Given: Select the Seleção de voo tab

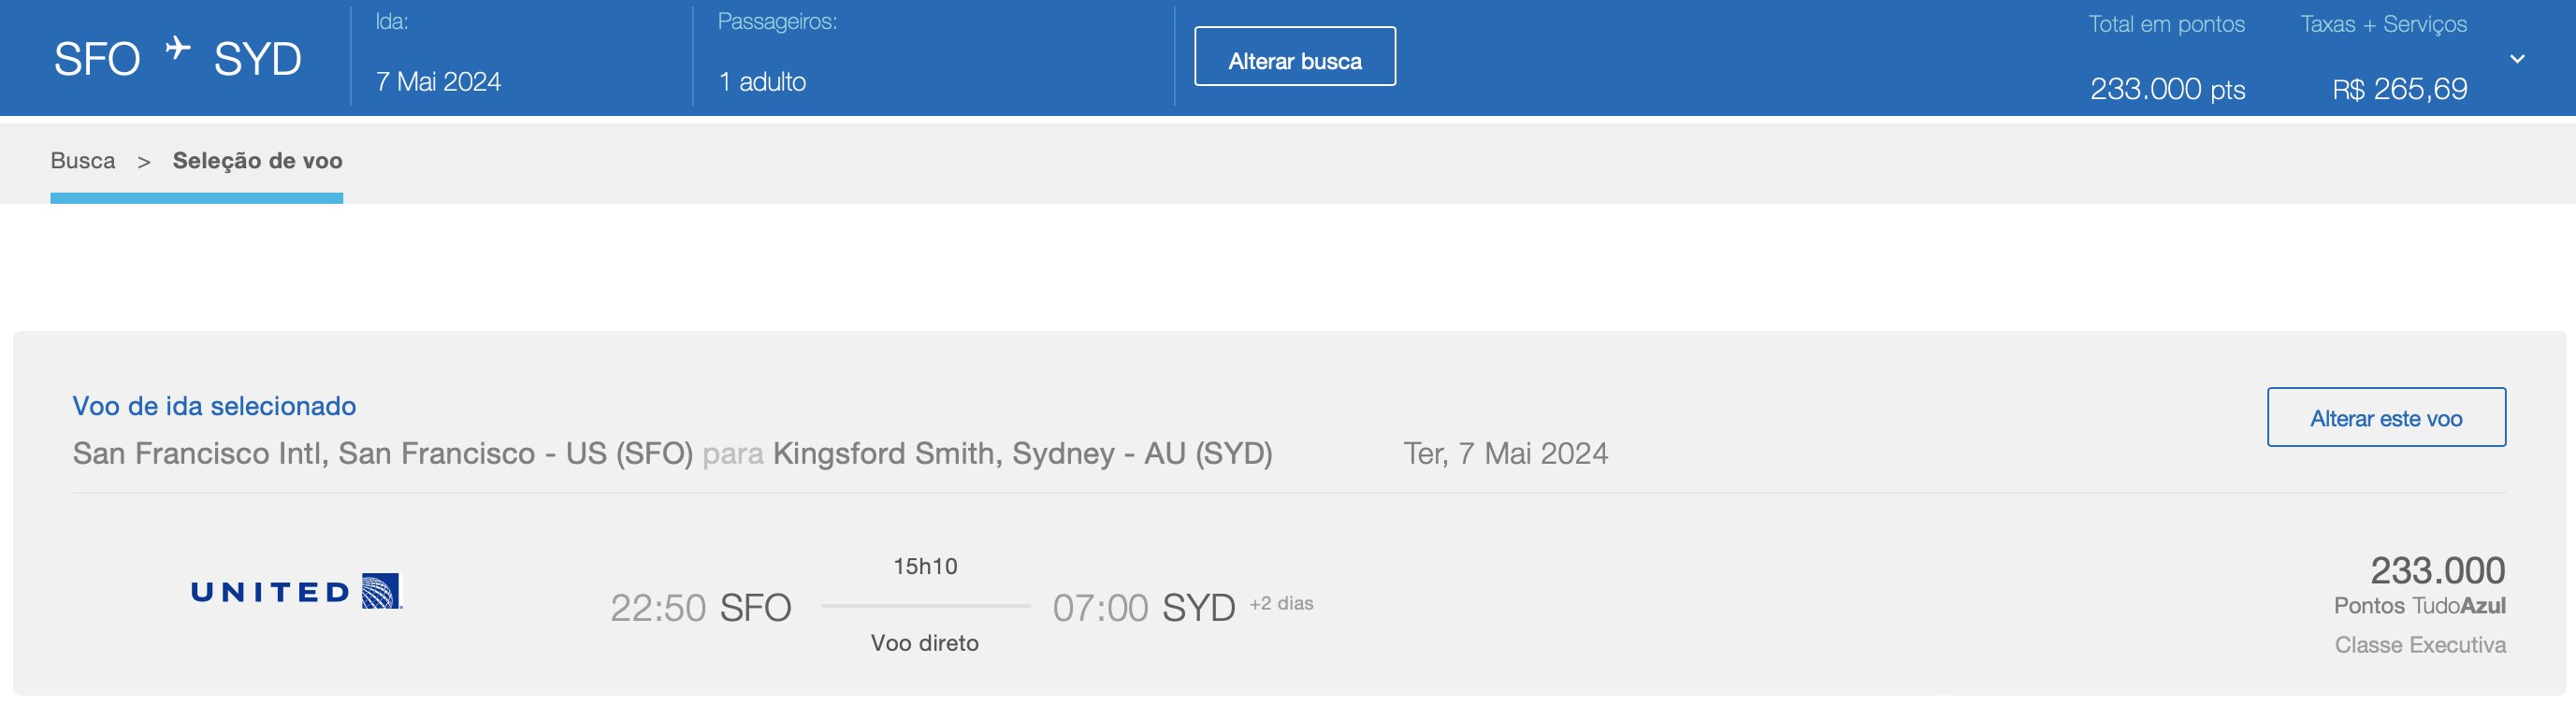Looking at the screenshot, I should tap(257, 160).
